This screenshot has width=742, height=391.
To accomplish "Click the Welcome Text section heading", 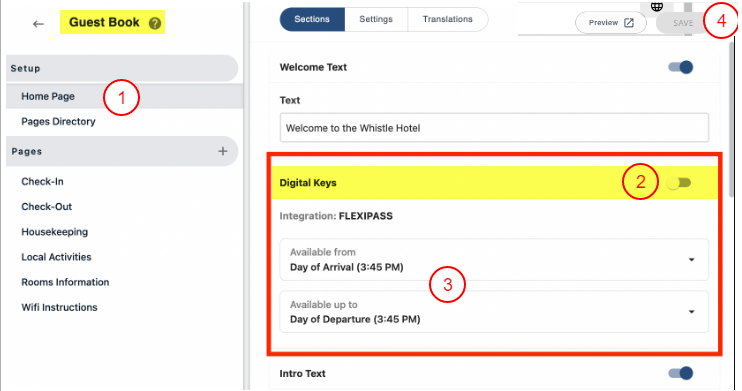I will pyautogui.click(x=313, y=67).
